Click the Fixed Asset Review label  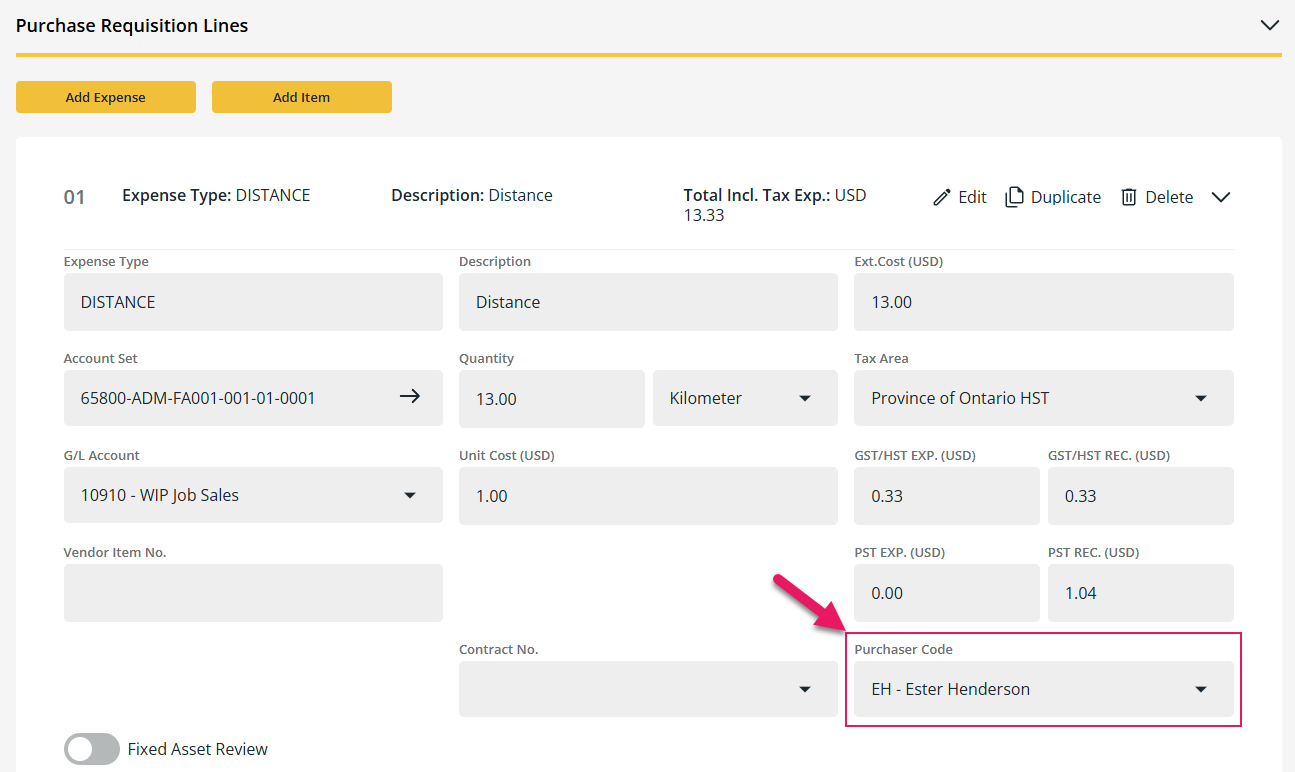coord(198,749)
